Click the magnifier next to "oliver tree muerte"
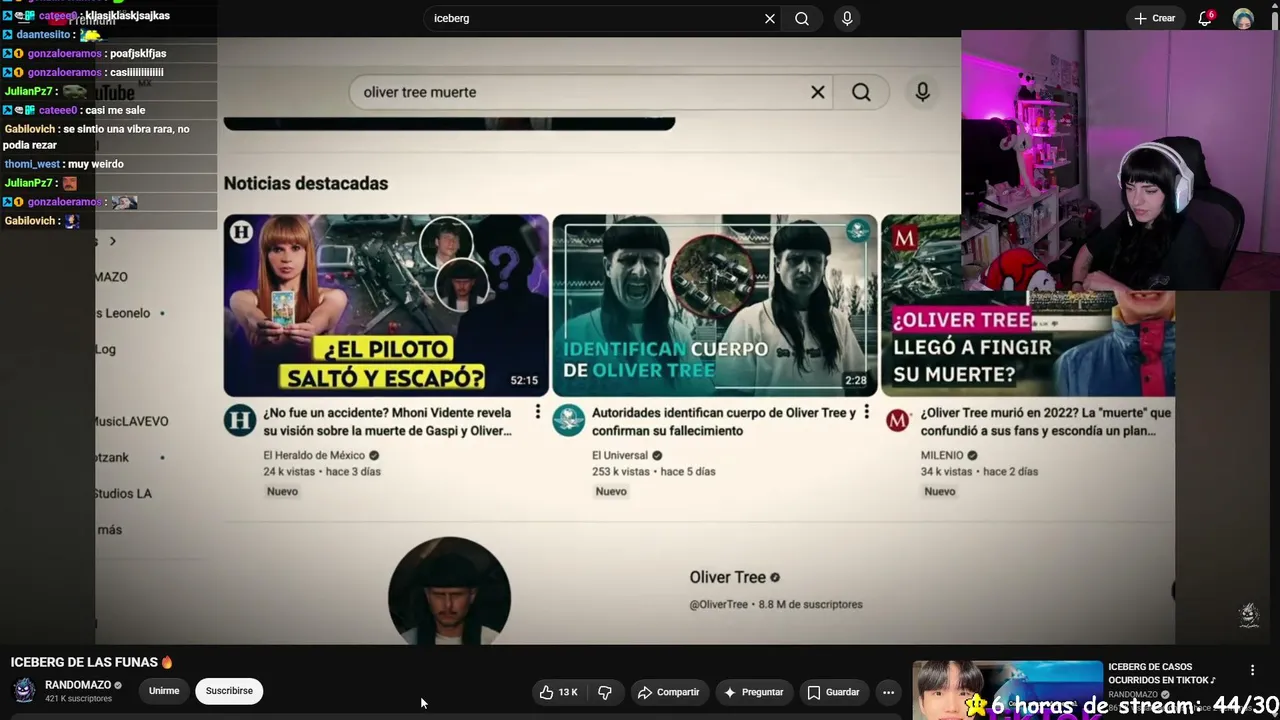Screen dimensions: 1280x720 click(x=861, y=92)
